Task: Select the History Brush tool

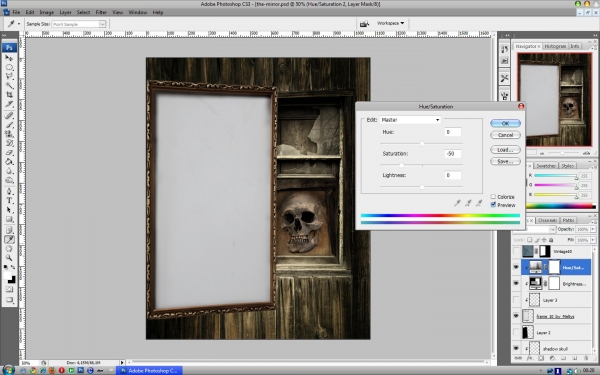Action: coord(9,143)
